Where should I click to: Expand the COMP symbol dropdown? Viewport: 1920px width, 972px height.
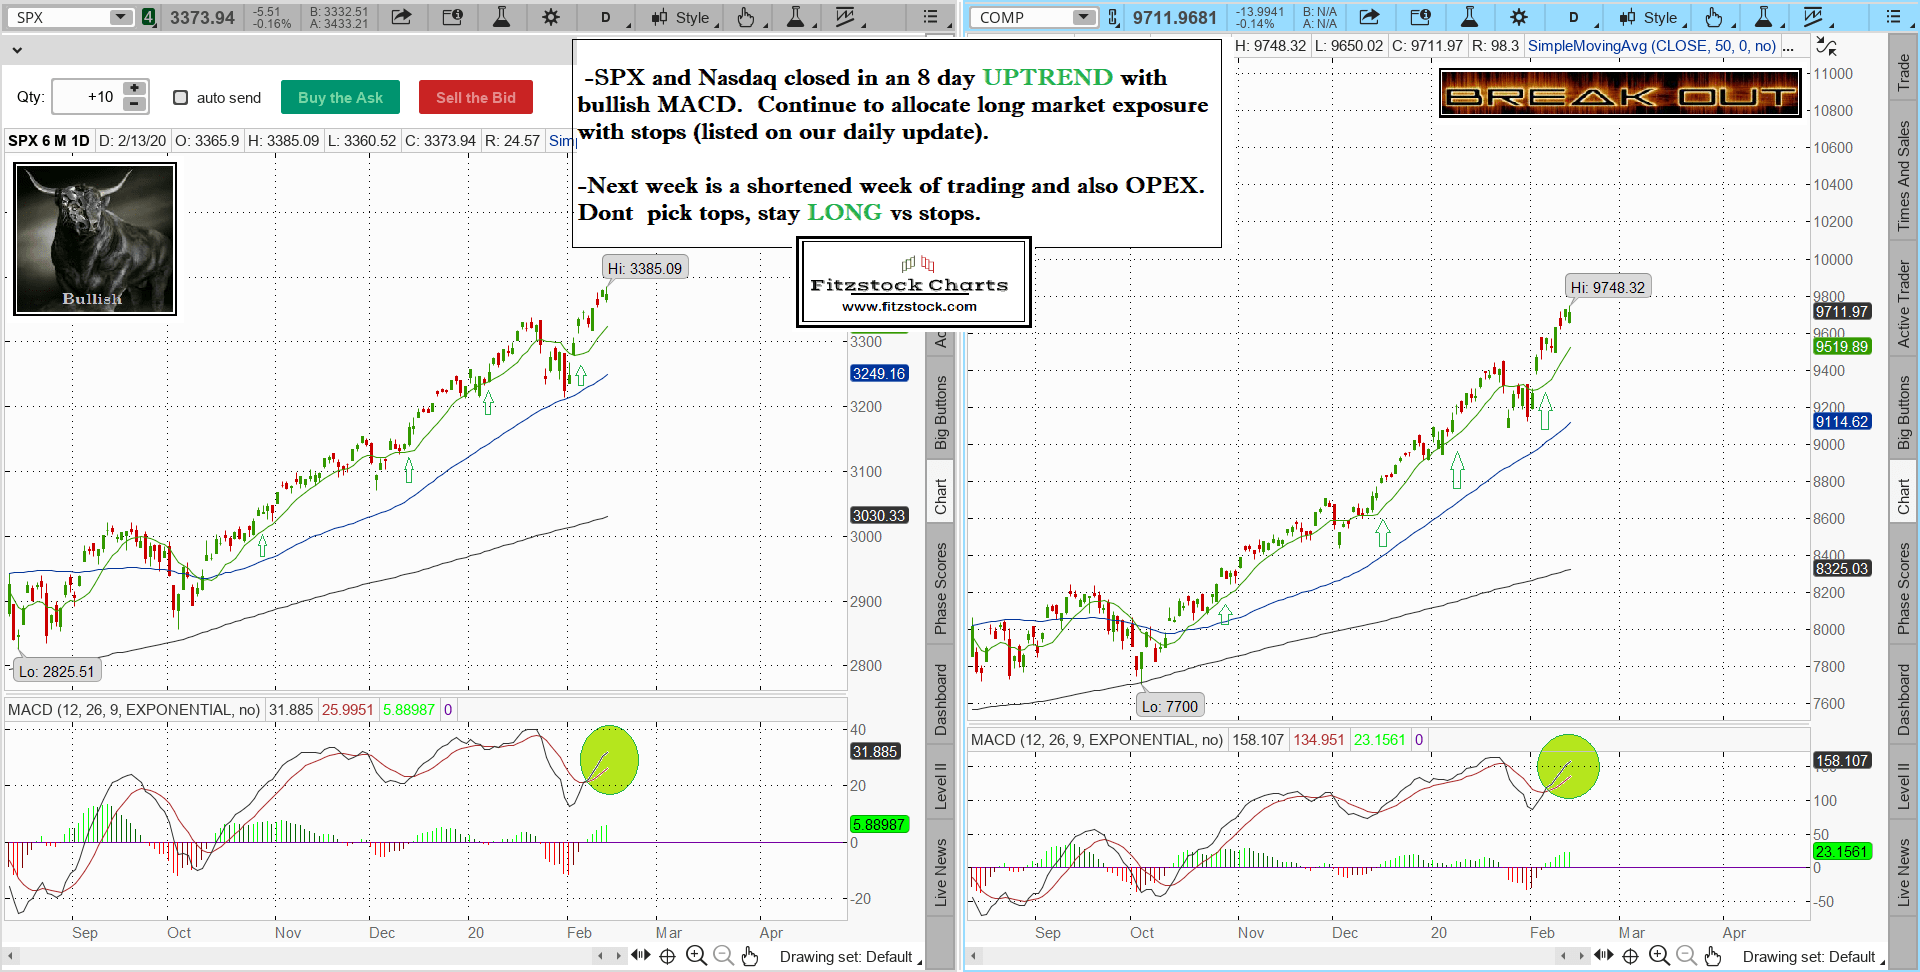pos(1083,17)
